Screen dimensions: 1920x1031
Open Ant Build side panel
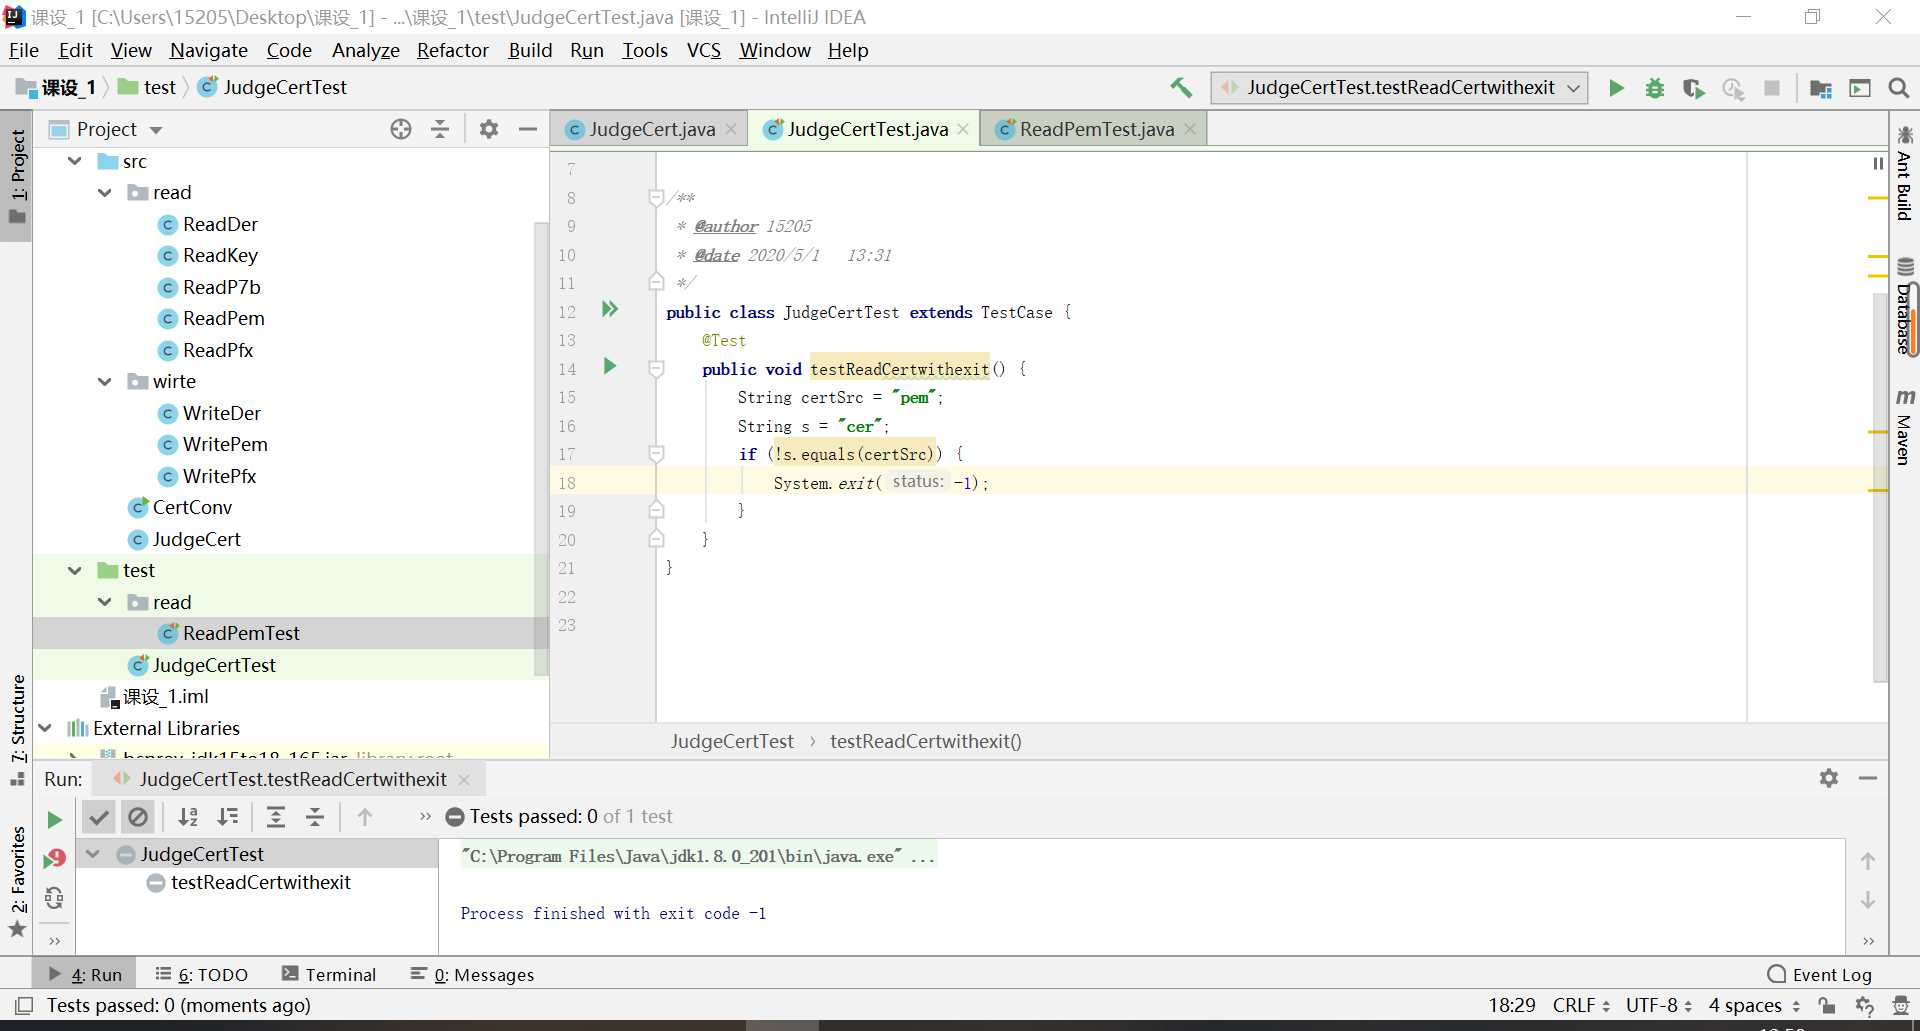click(x=1904, y=175)
